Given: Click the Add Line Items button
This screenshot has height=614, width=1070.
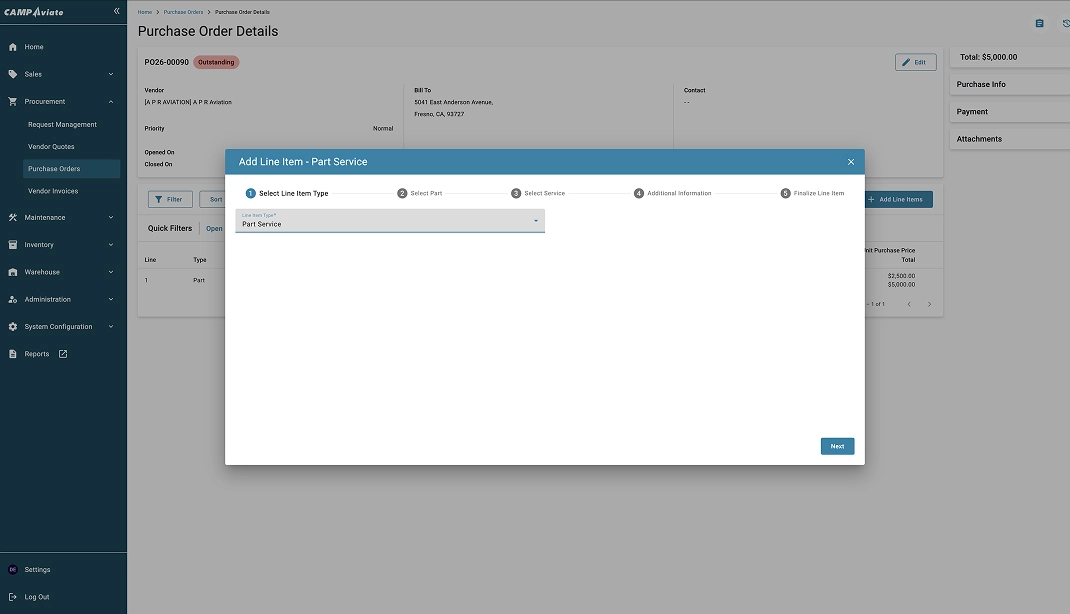Looking at the screenshot, I should [x=899, y=199].
